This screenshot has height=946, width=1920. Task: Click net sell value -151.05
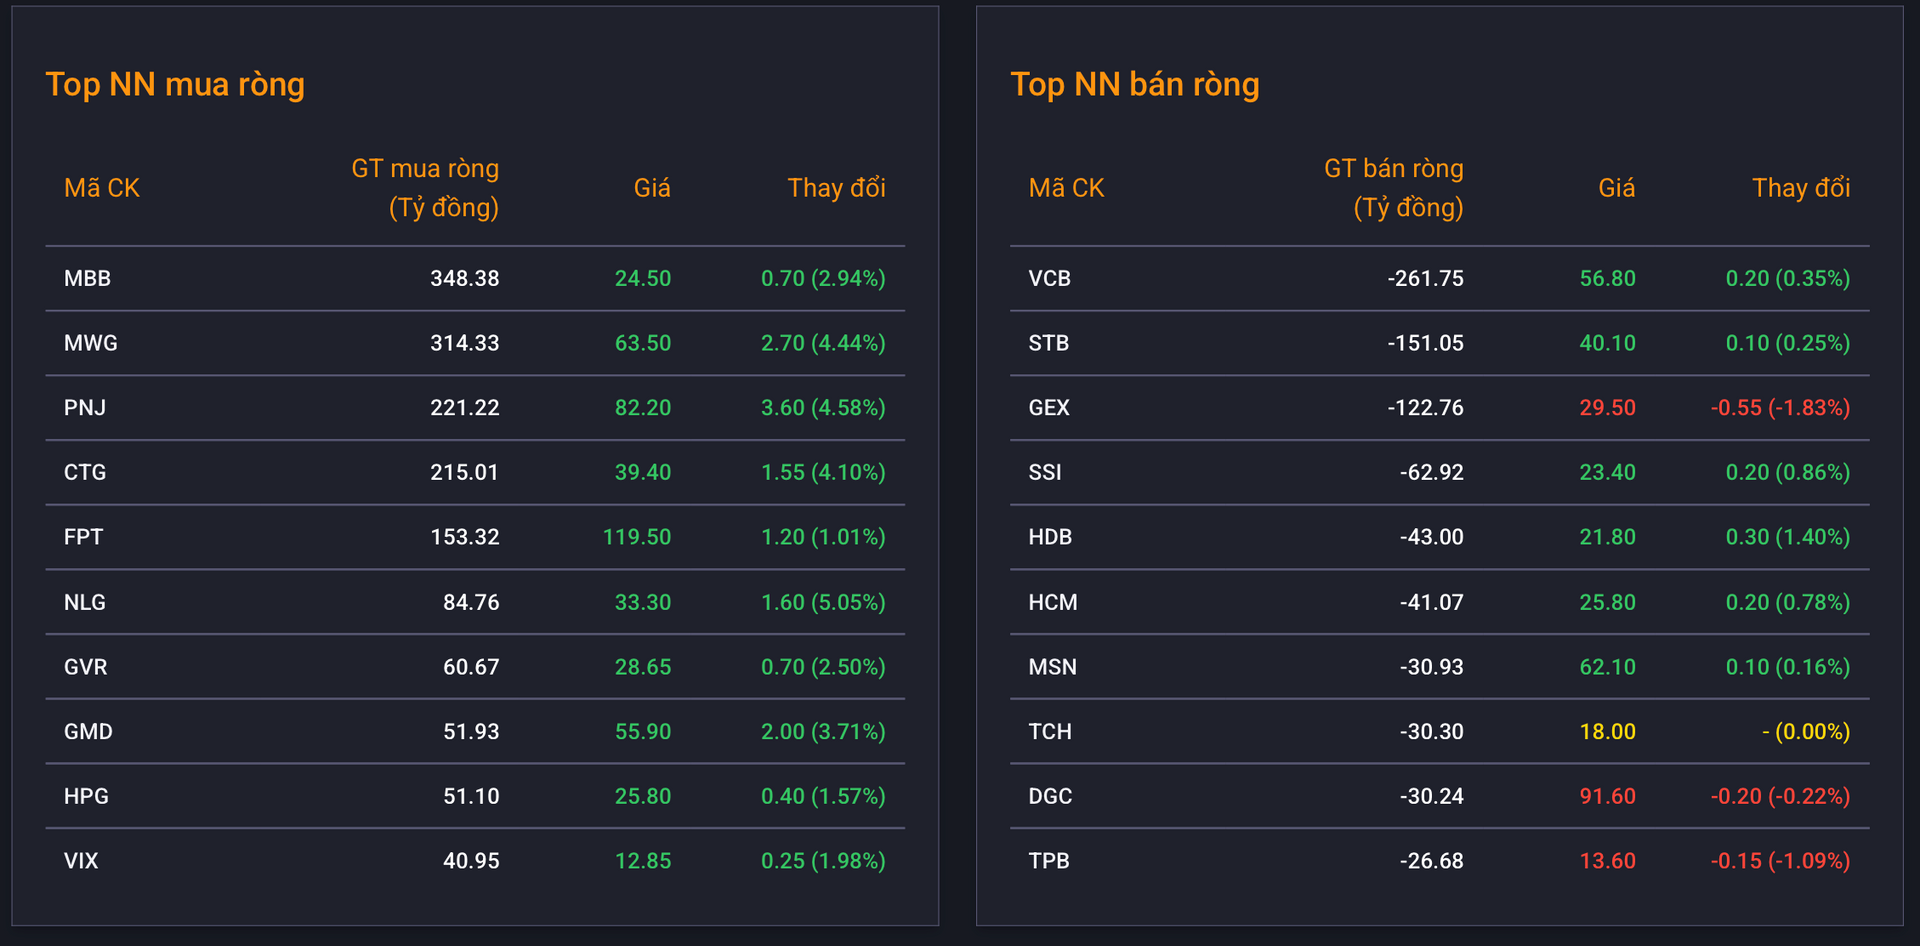1426,343
